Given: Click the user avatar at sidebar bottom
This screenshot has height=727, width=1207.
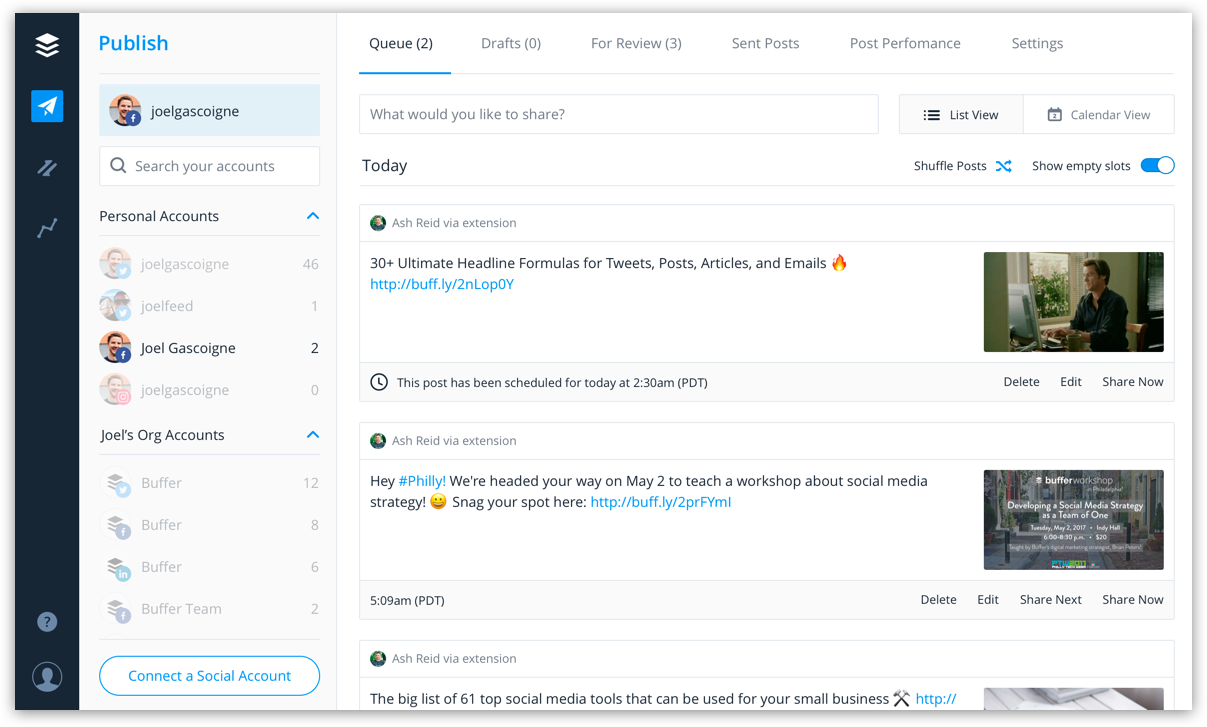Looking at the screenshot, I should (x=46, y=677).
